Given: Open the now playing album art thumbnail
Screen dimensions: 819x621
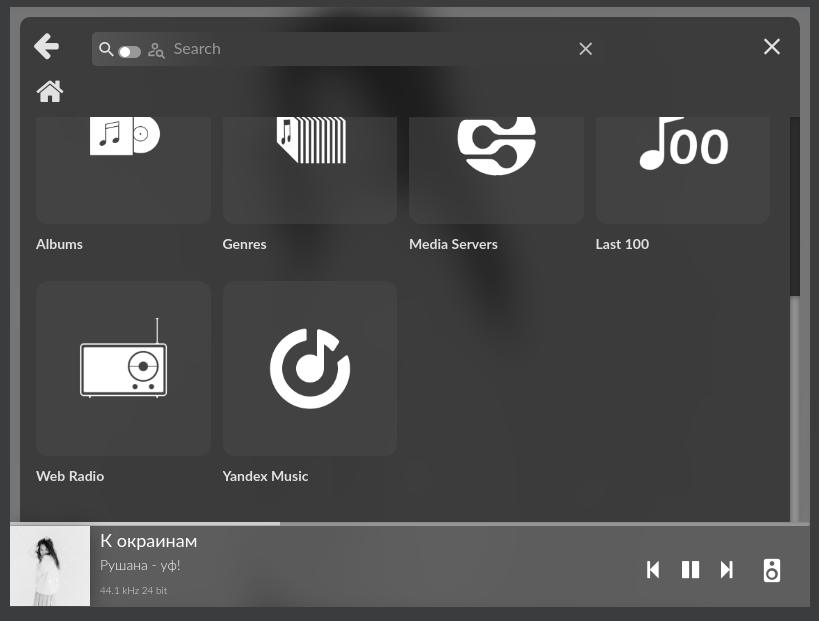Looking at the screenshot, I should 50,566.
